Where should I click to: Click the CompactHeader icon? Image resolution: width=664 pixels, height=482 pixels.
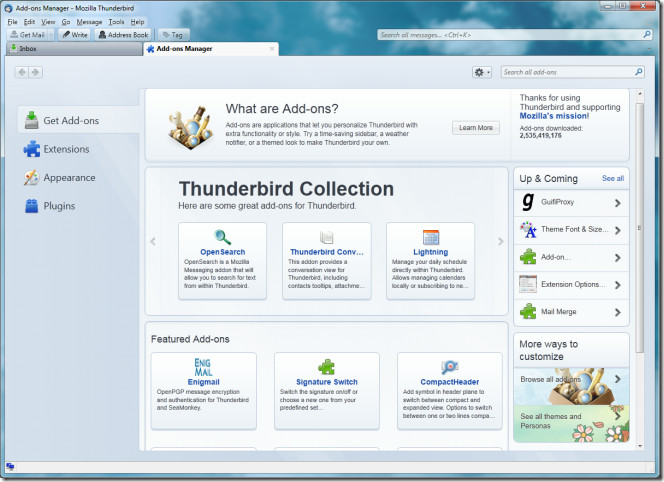coord(450,367)
